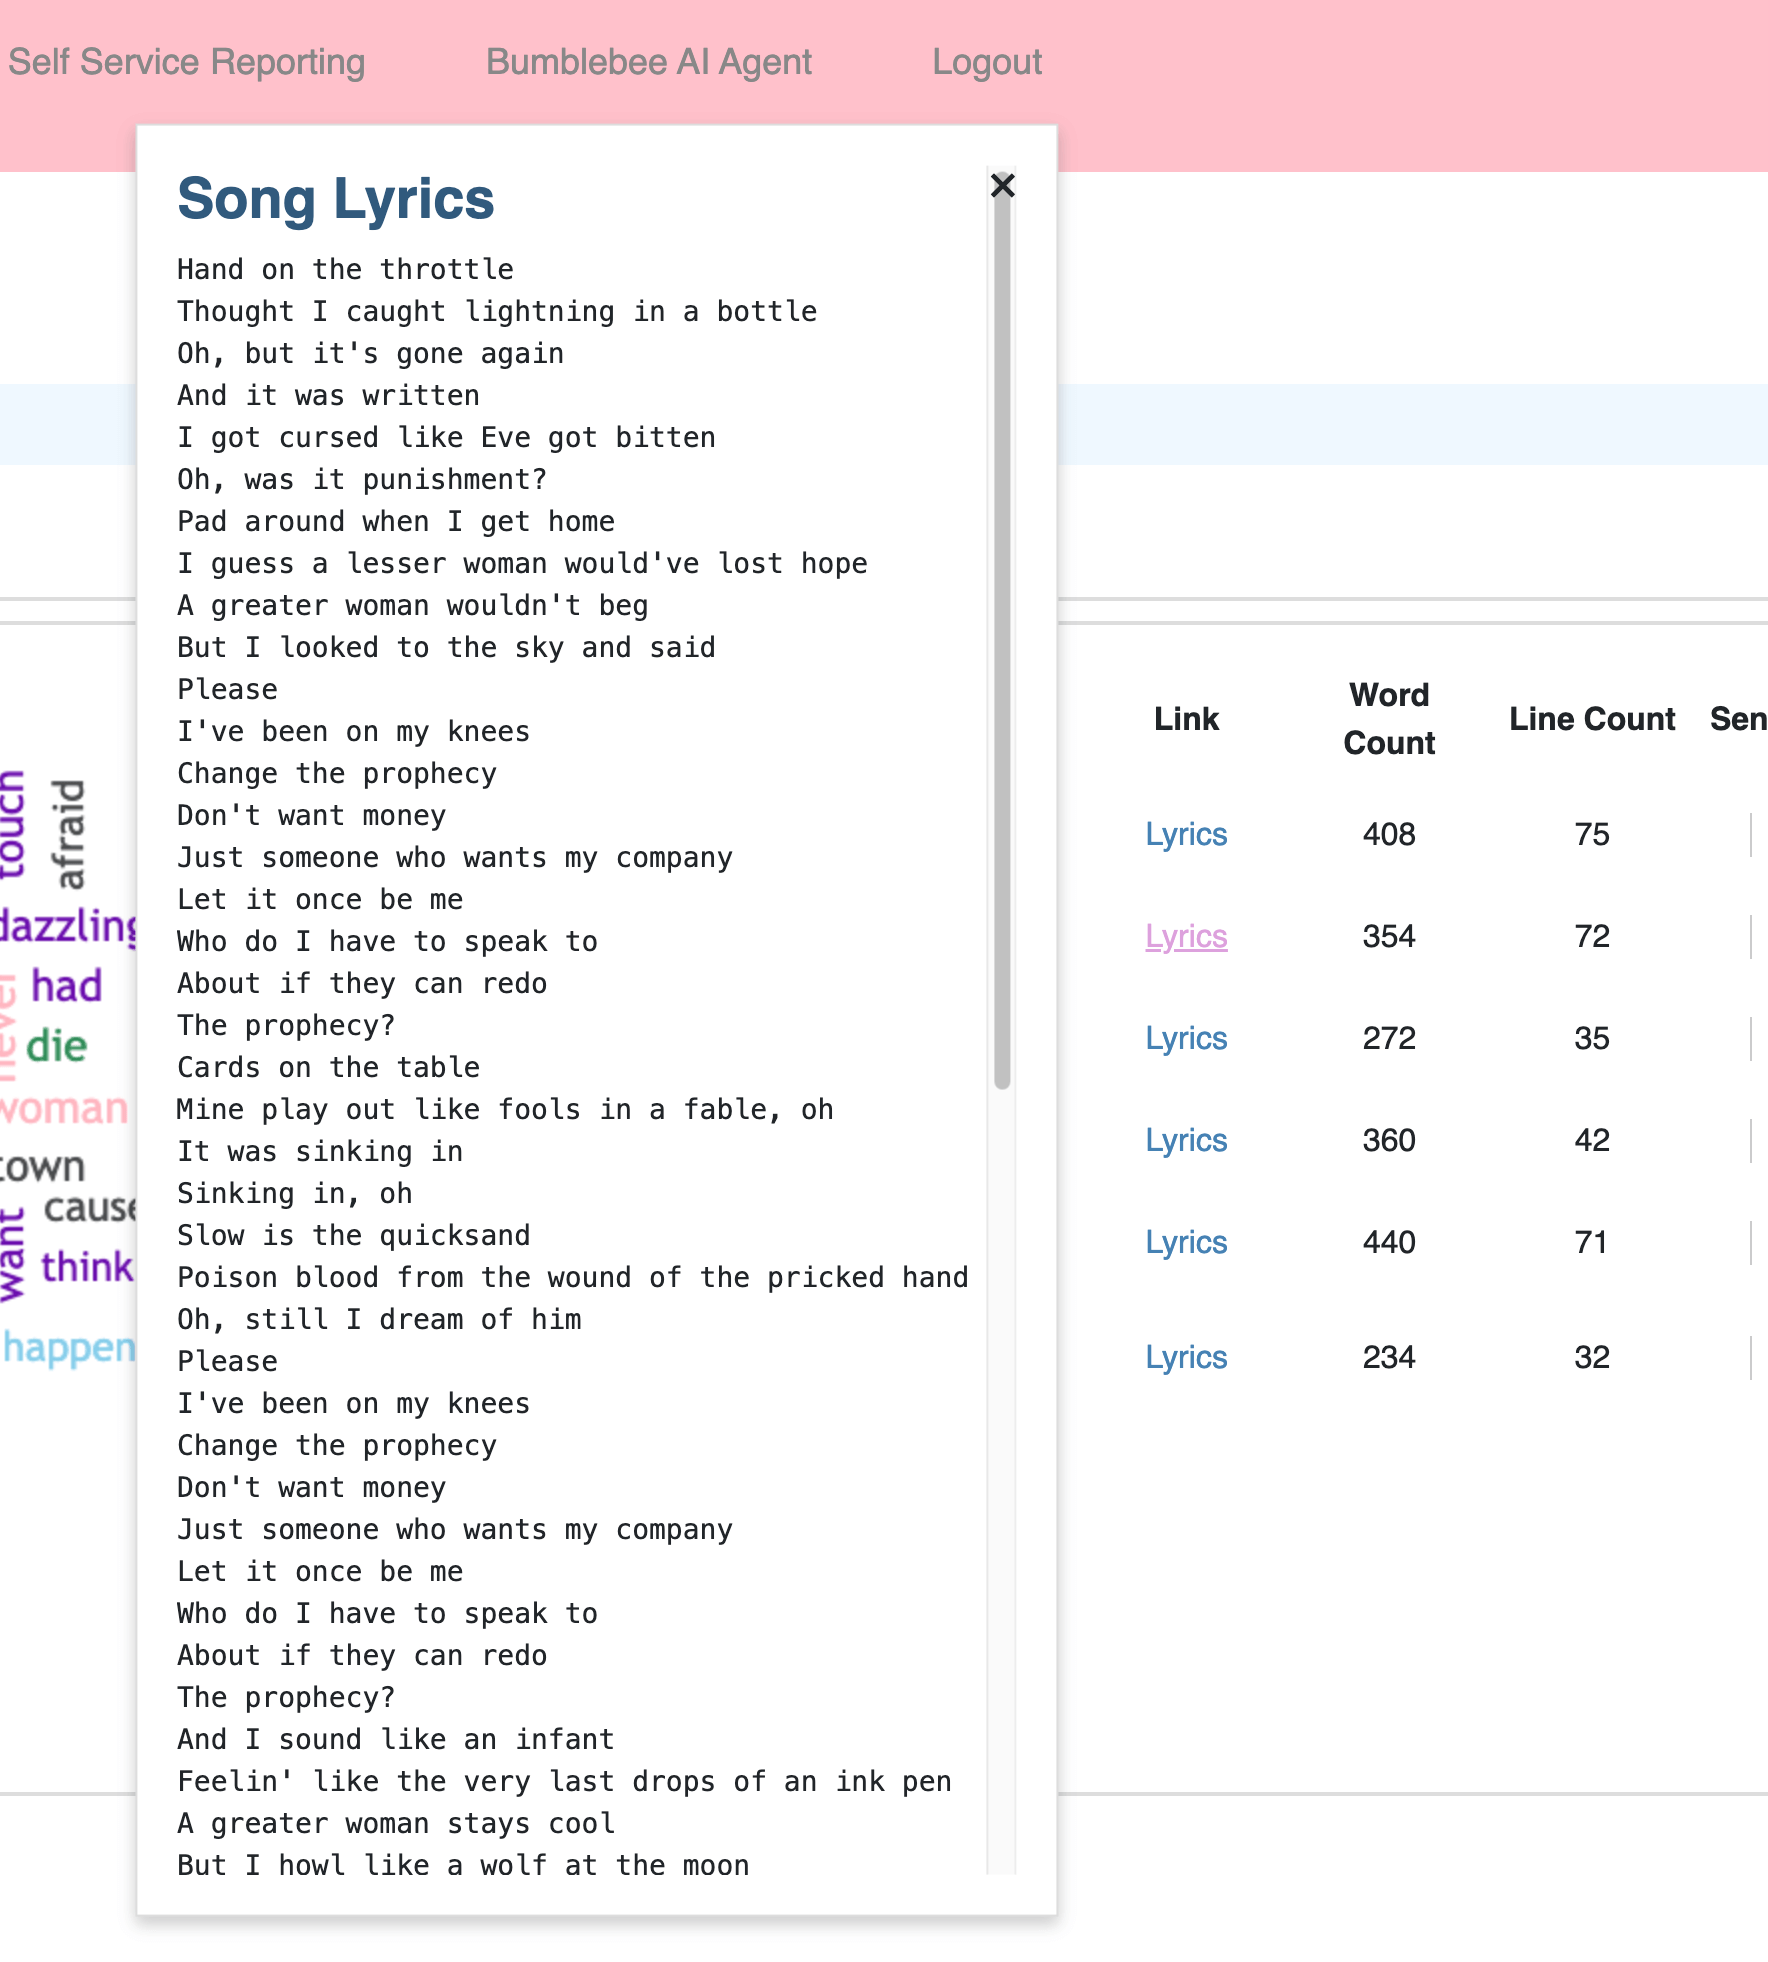Image resolution: width=1768 pixels, height=1962 pixels.
Task: Click line count value 75
Action: point(1592,834)
